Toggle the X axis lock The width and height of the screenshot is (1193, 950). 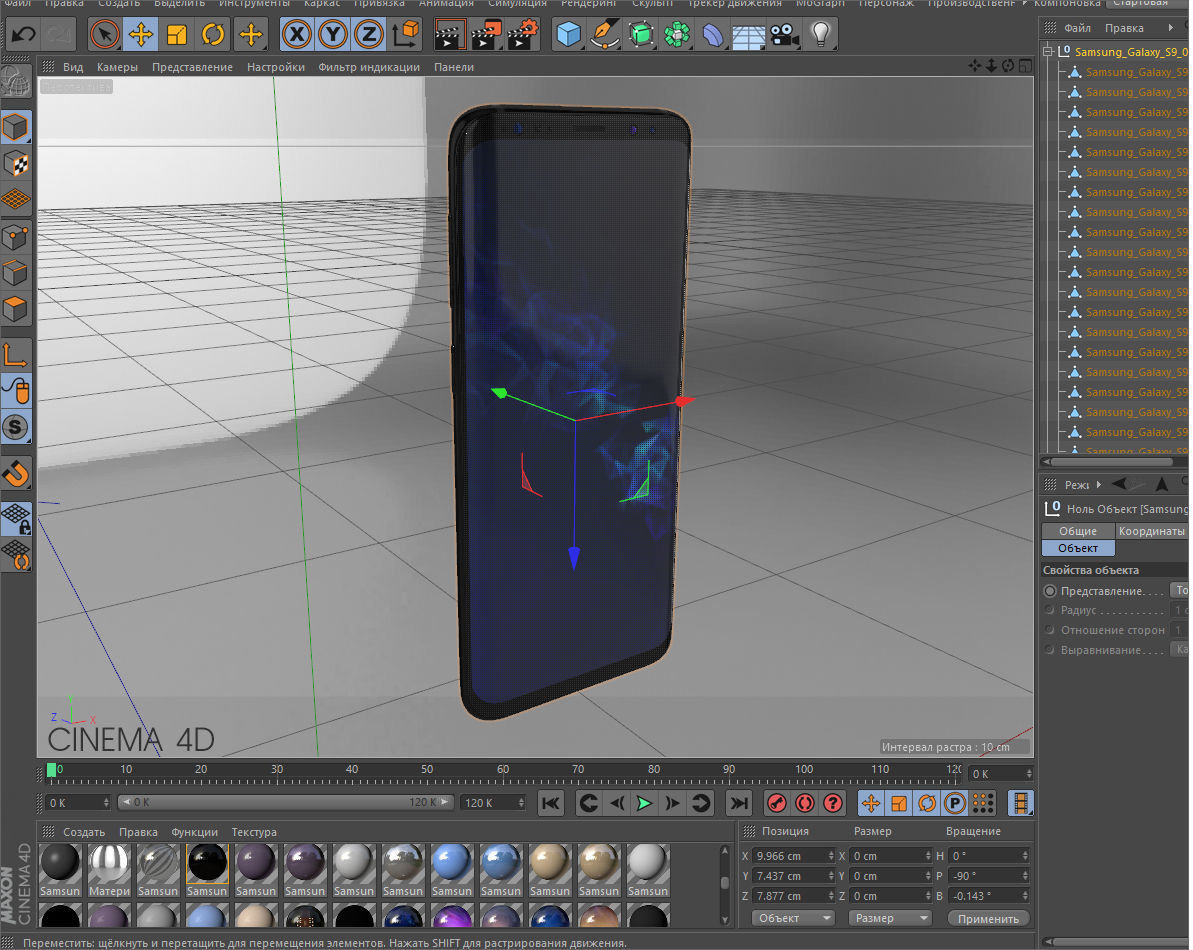click(297, 34)
